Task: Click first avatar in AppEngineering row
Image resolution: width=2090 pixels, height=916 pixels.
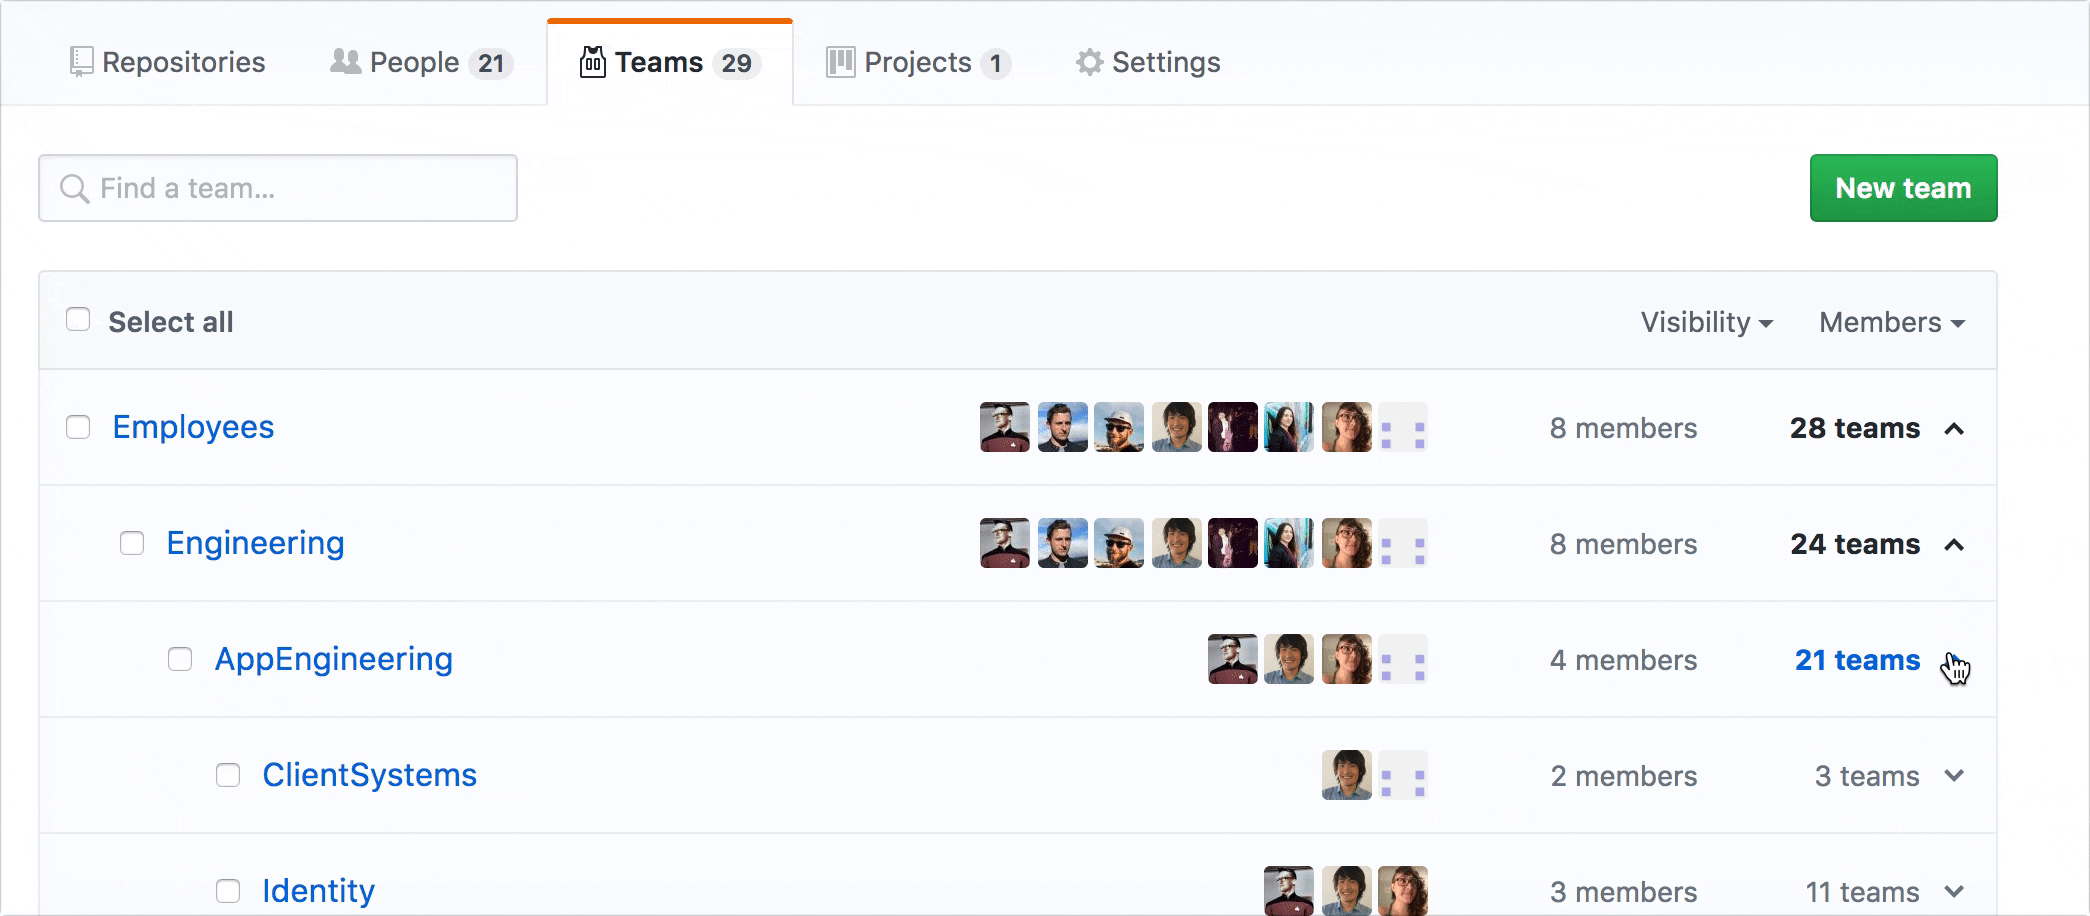Action: [x=1232, y=660]
